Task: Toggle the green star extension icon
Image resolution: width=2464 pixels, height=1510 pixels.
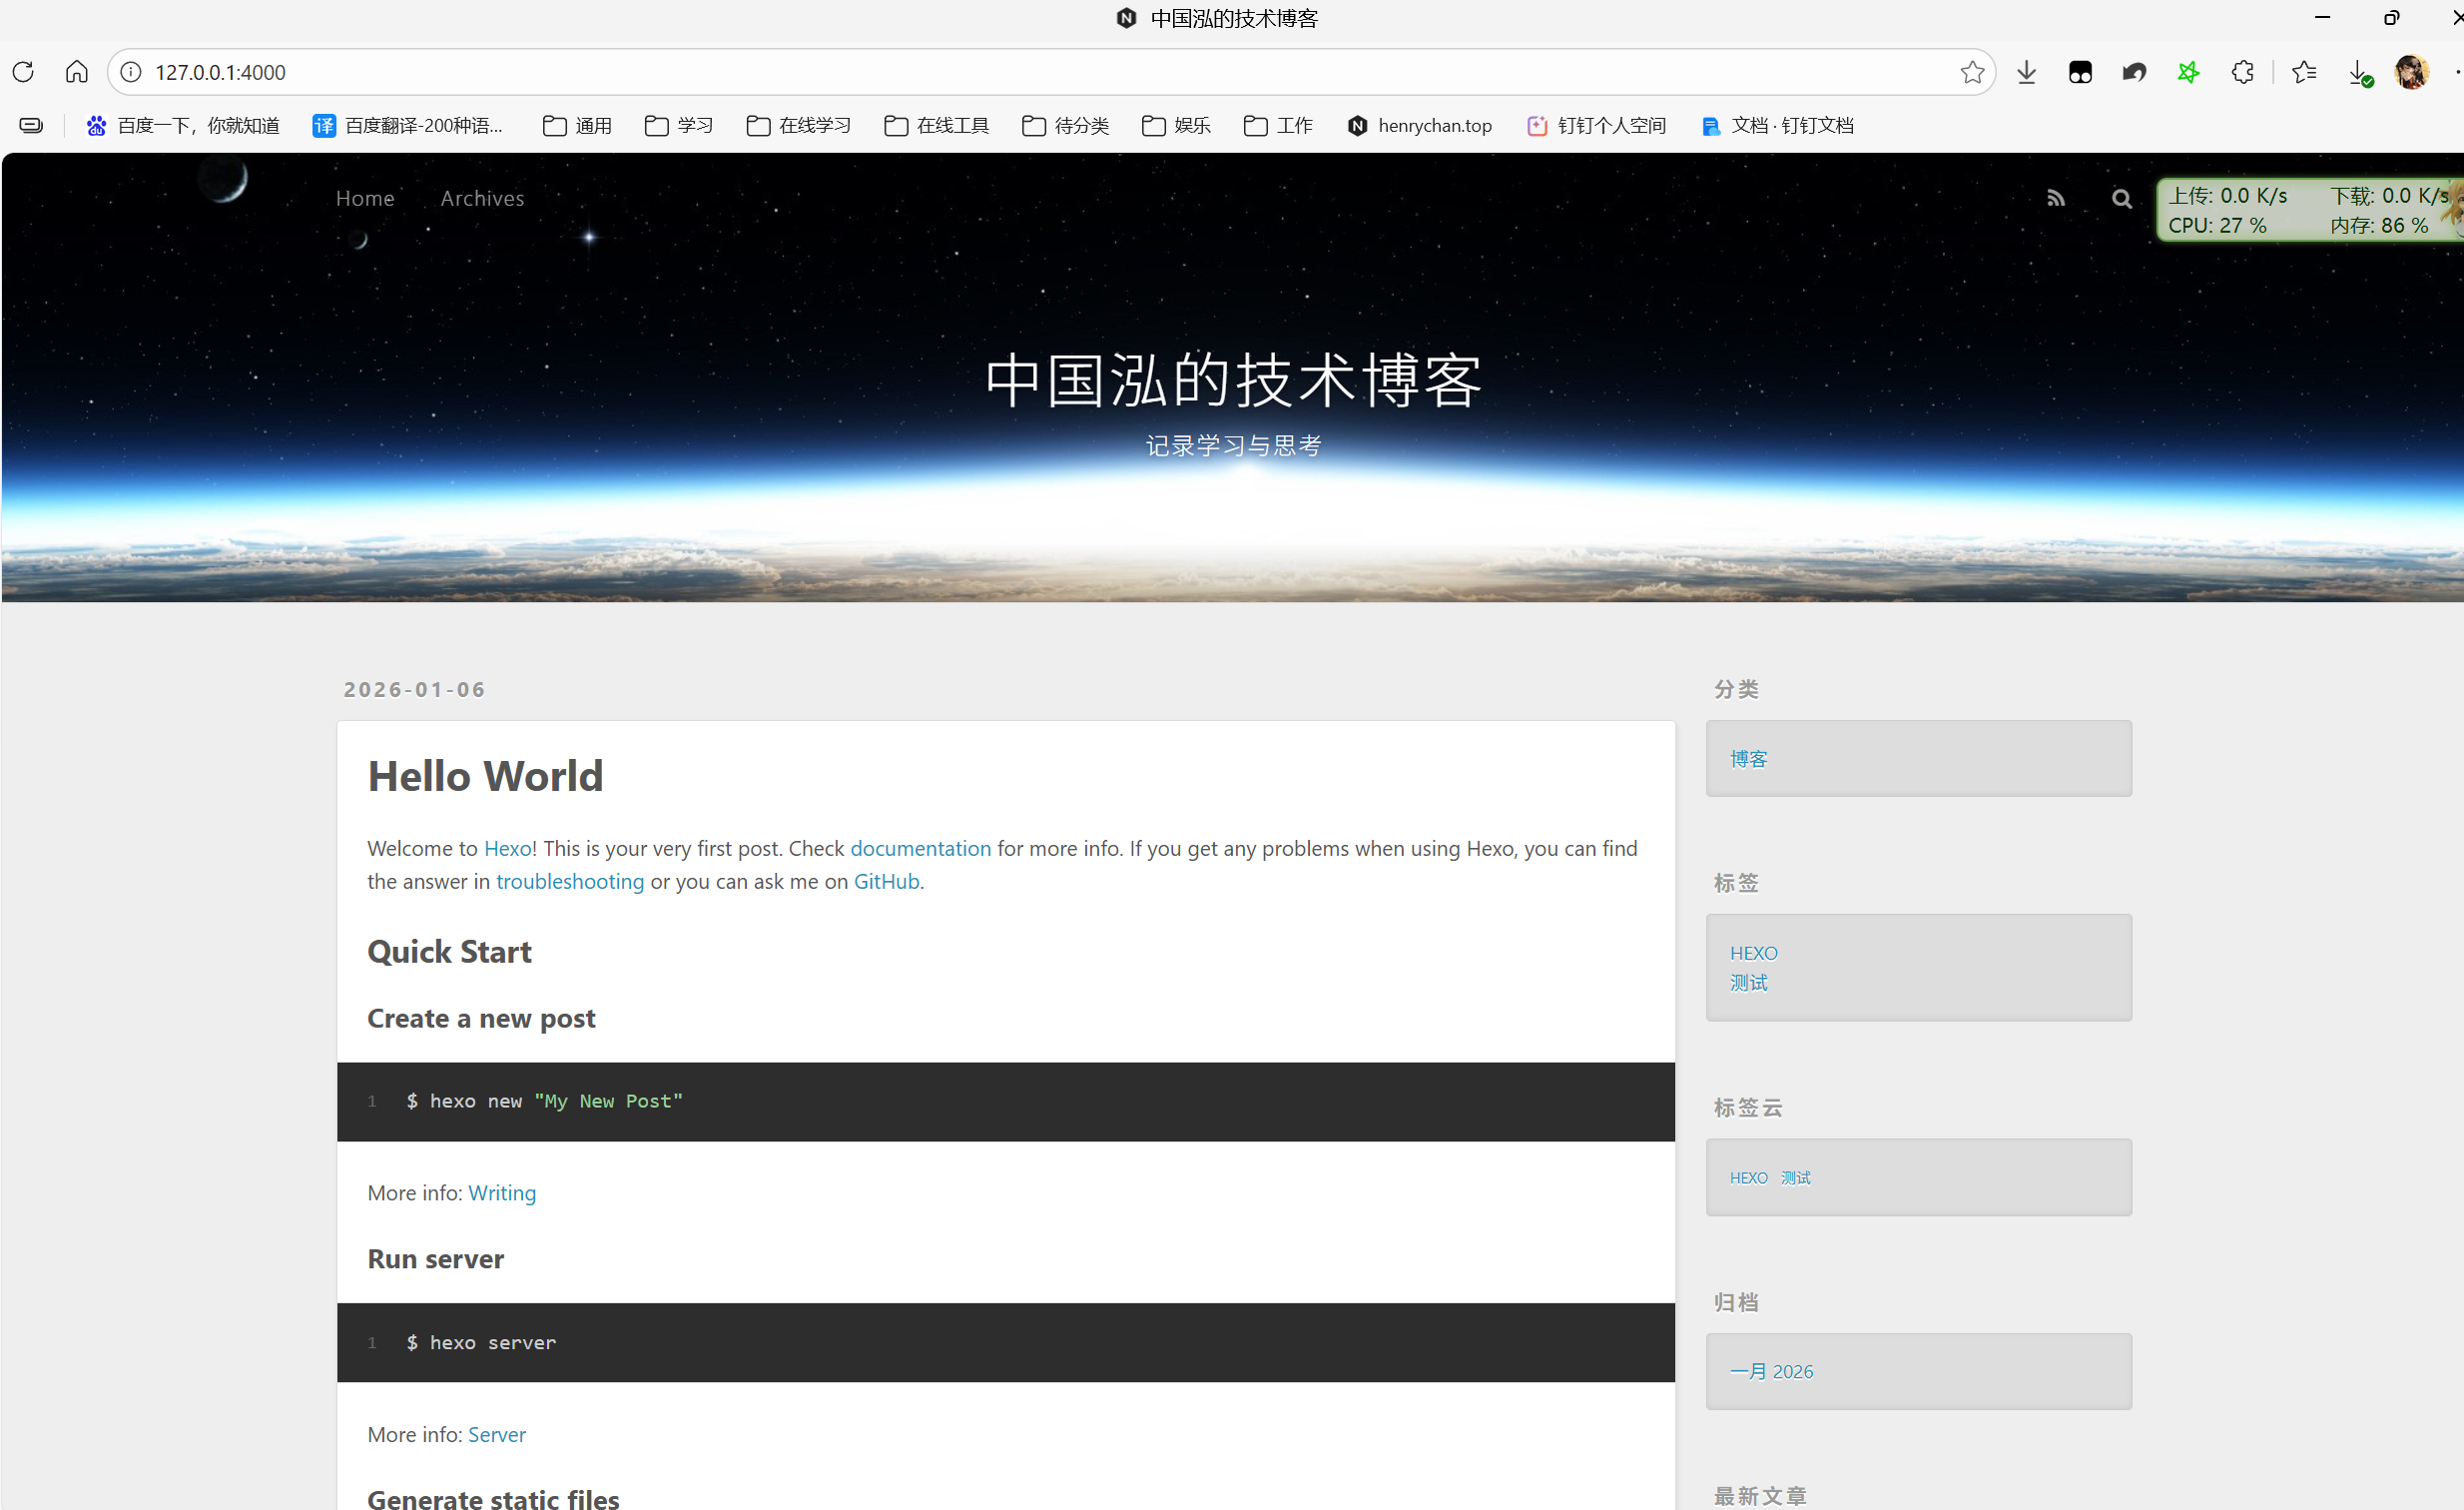Action: 2188,72
